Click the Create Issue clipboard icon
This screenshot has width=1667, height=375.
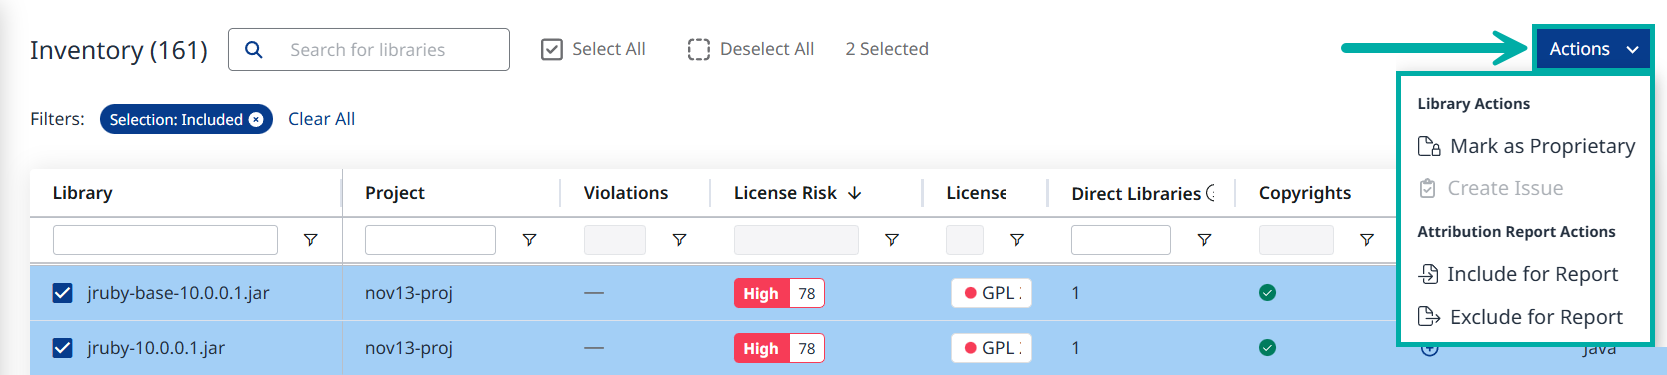coord(1428,188)
